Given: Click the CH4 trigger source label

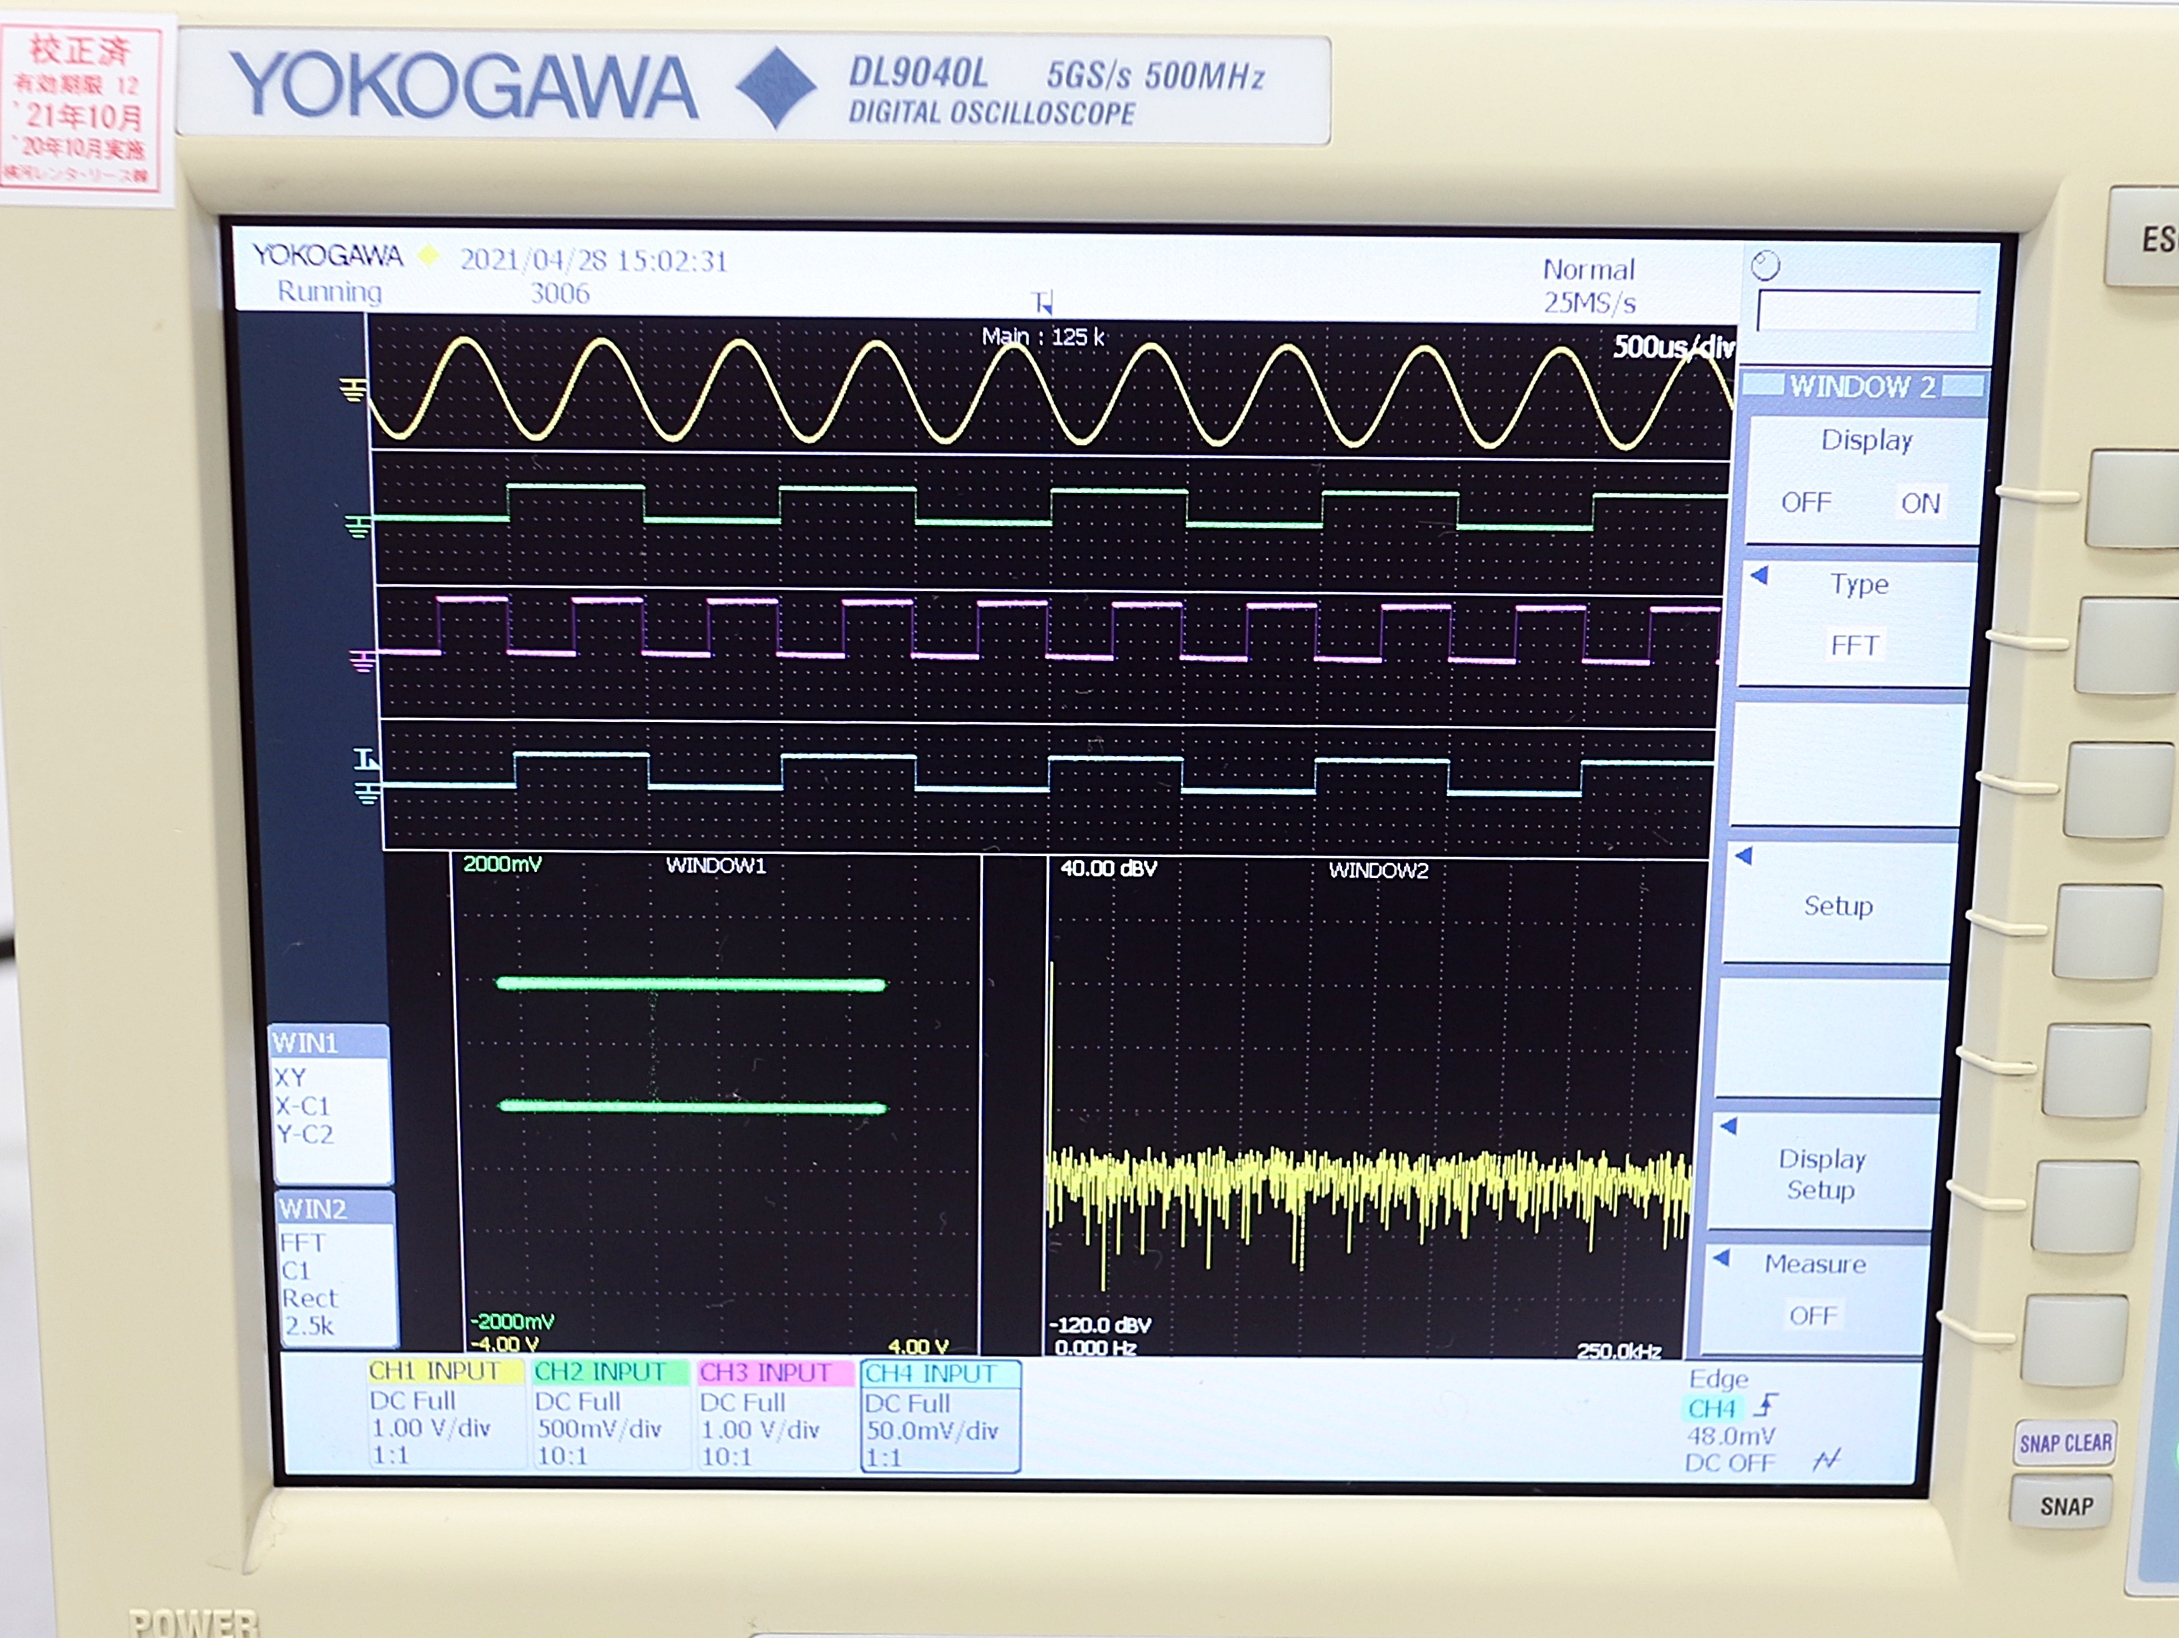Looking at the screenshot, I should pyautogui.click(x=1712, y=1408).
